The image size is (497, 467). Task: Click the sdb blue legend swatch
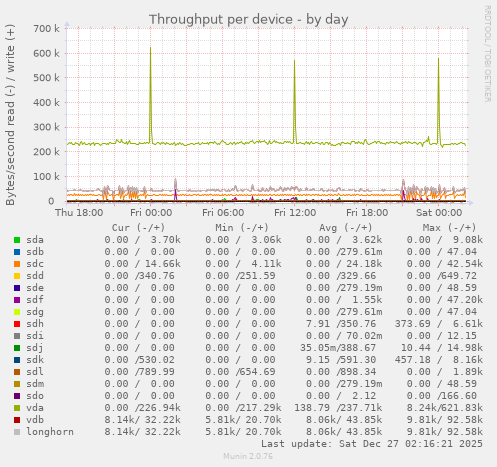[17, 252]
